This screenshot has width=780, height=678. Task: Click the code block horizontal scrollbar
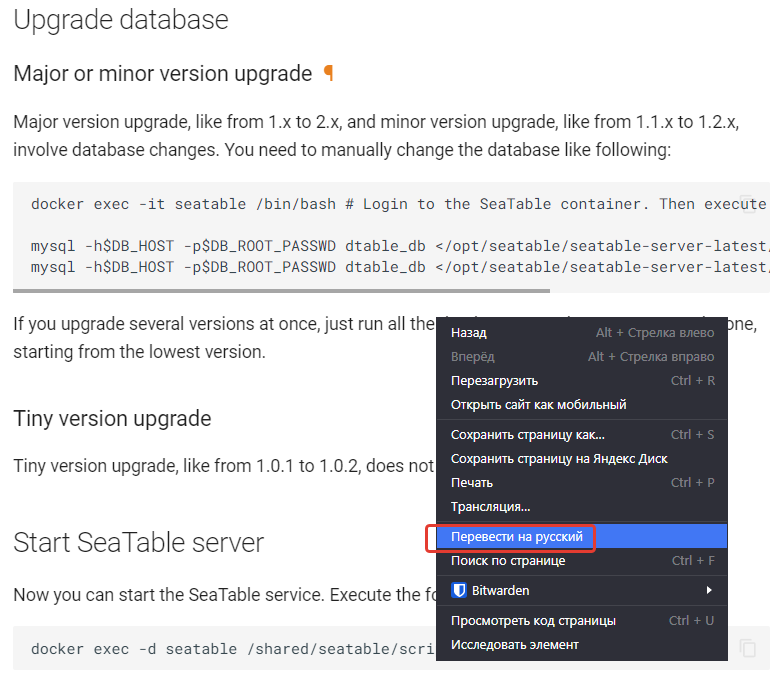click(x=281, y=291)
